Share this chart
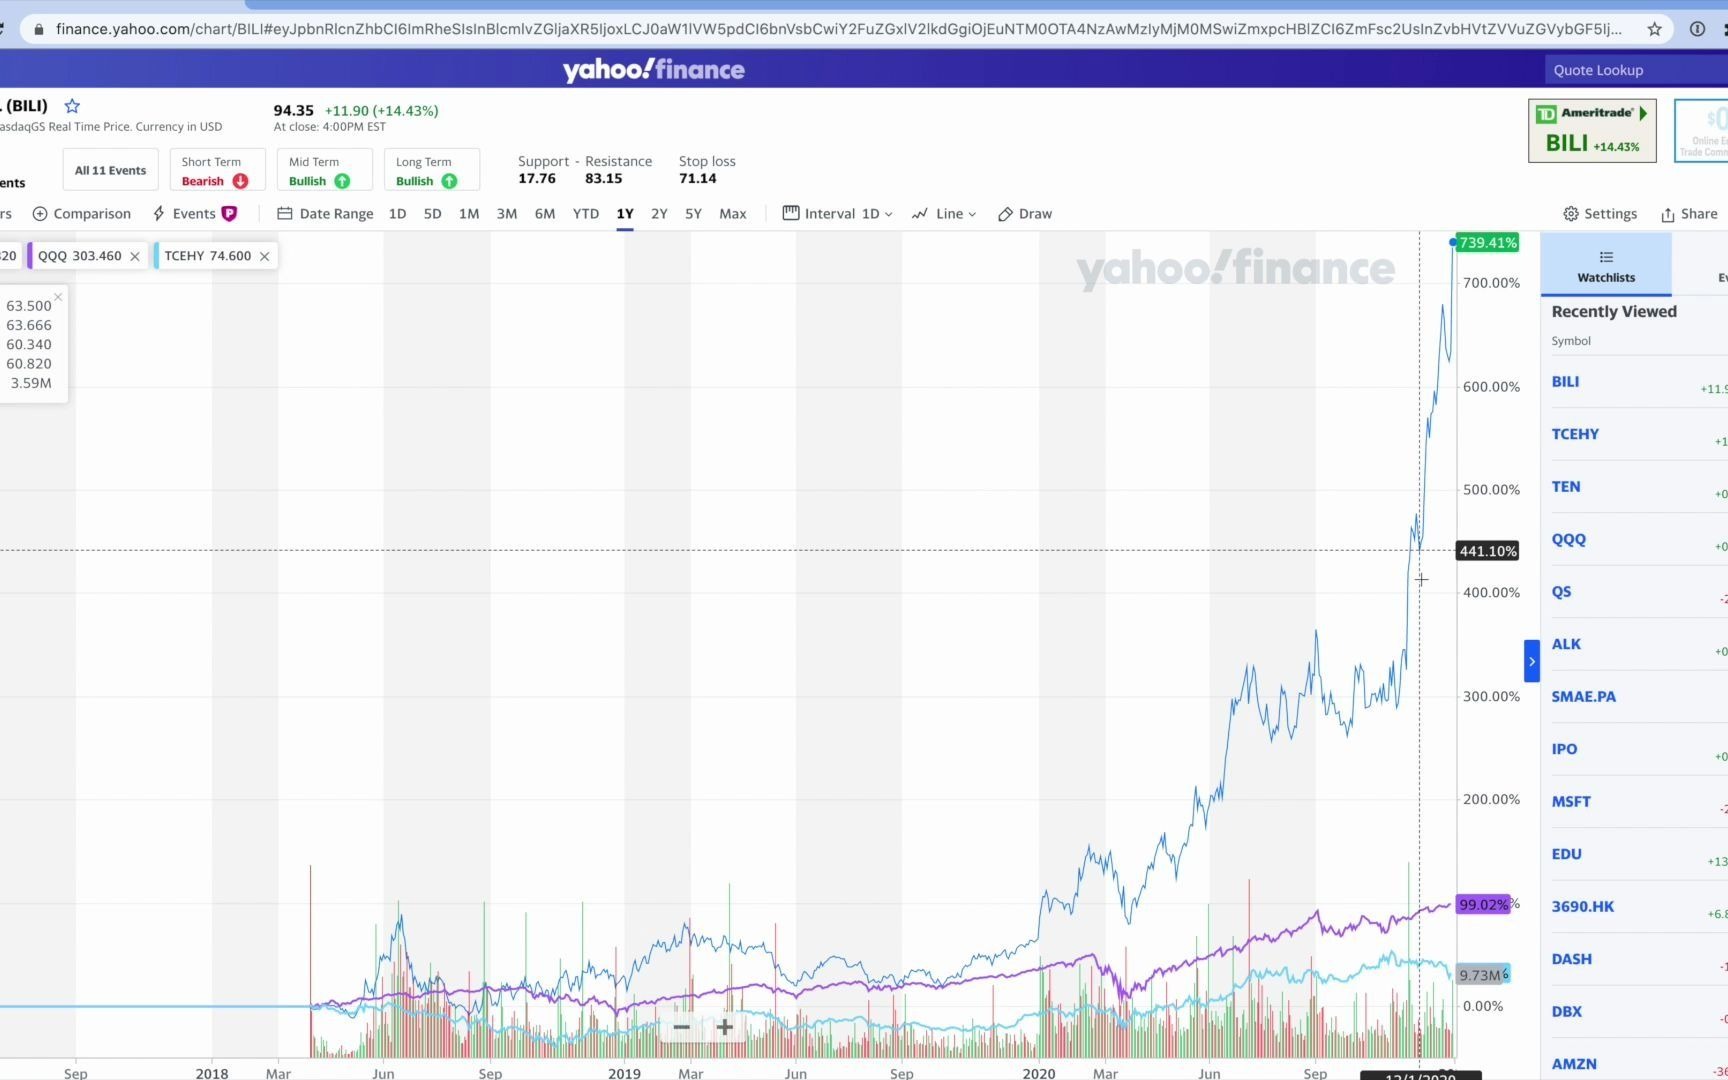The image size is (1728, 1080). pyautogui.click(x=1689, y=214)
